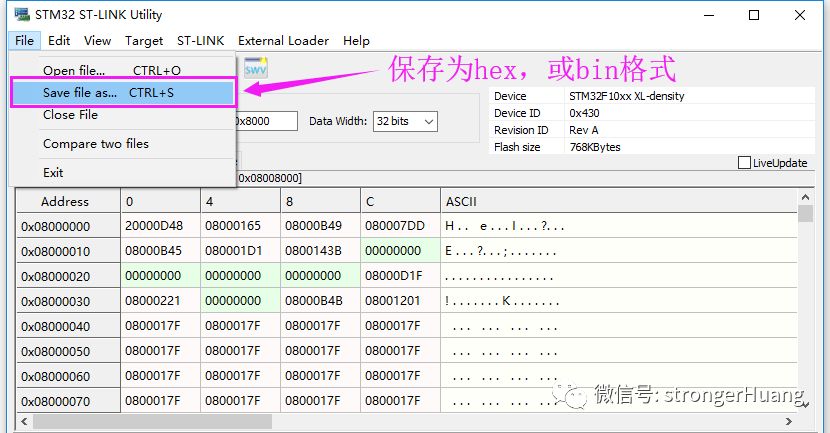Select memory cell 08000B49
This screenshot has height=433, width=830.
(x=320, y=226)
